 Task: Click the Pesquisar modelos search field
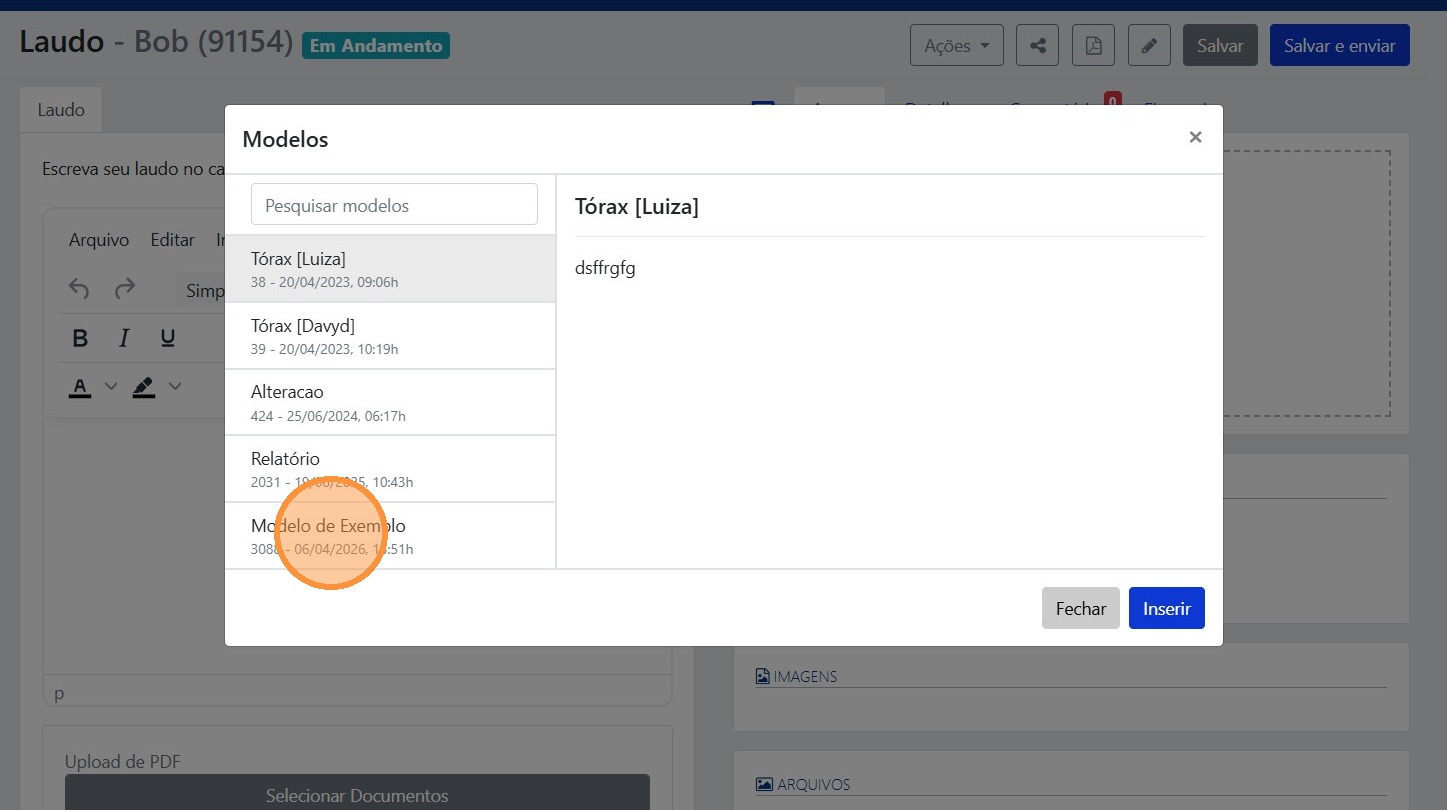coord(394,205)
